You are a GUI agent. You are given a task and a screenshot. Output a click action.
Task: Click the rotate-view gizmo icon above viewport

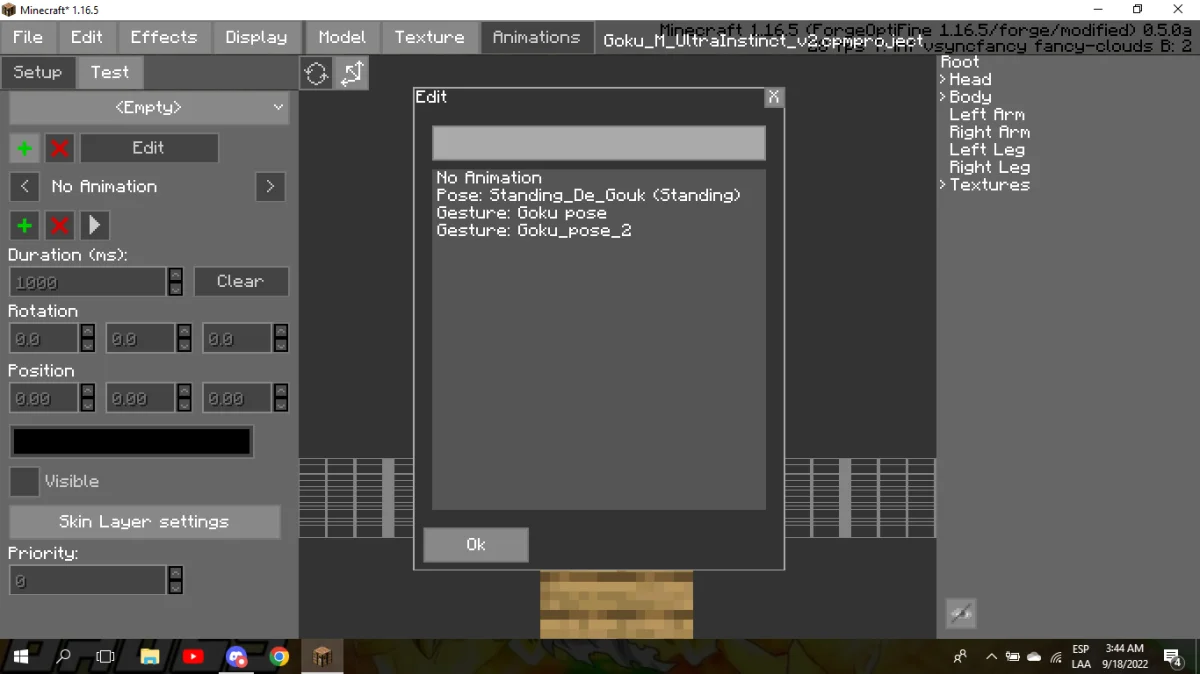click(x=317, y=72)
